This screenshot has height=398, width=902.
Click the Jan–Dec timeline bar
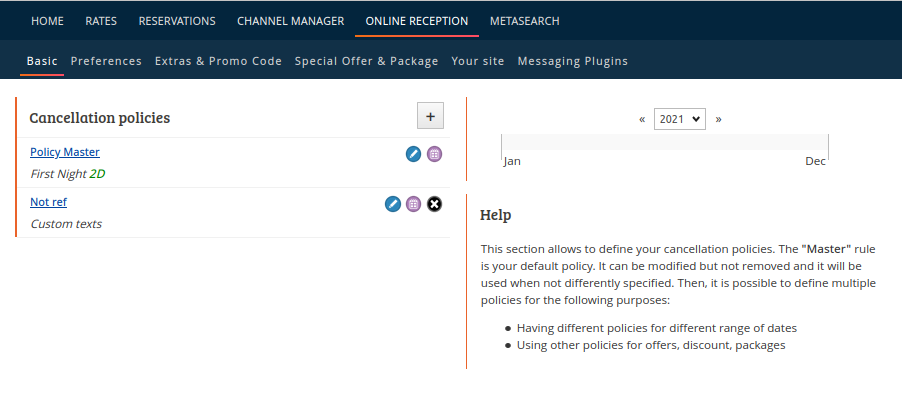(x=664, y=142)
